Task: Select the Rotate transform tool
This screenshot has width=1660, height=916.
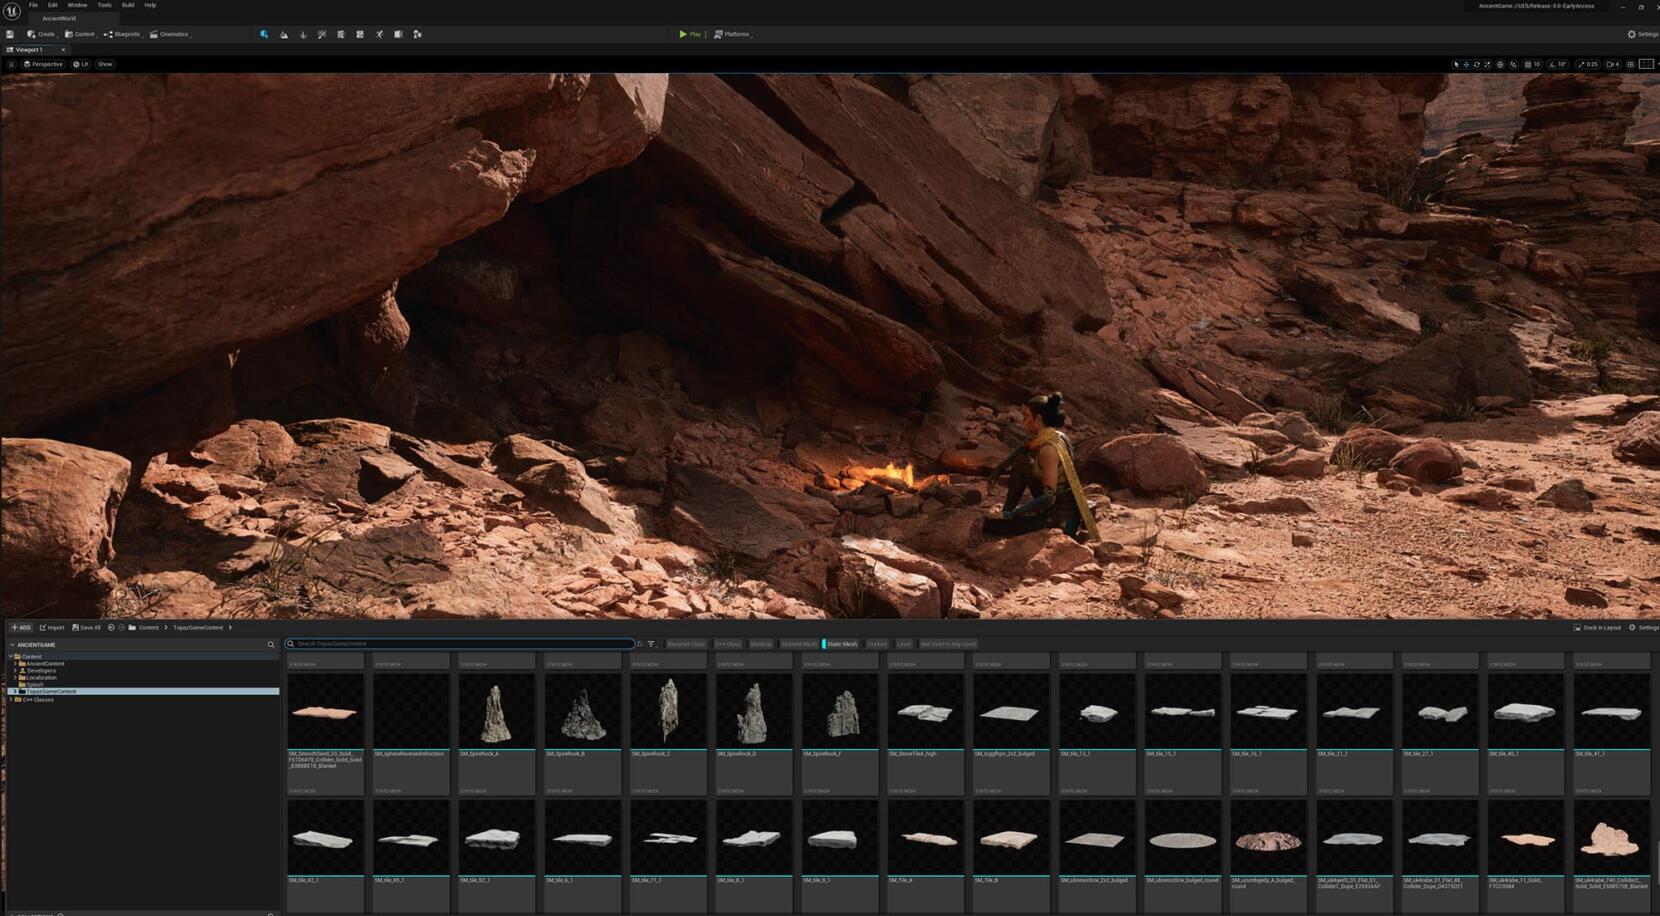Action: 1477,64
